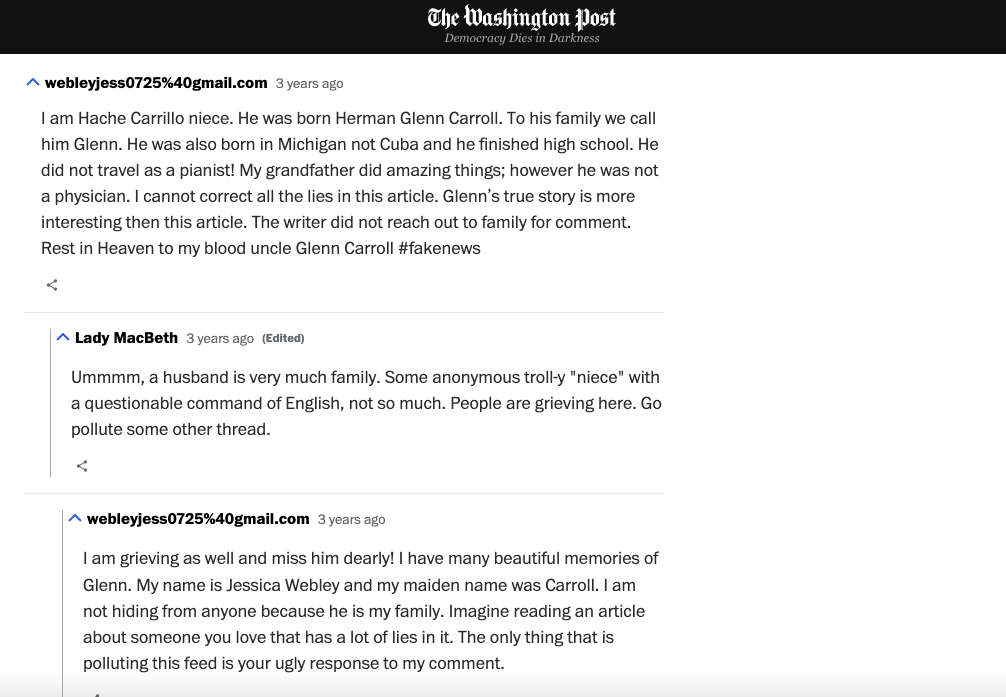Click webleyjess0725 username on the nested reply

(x=198, y=519)
